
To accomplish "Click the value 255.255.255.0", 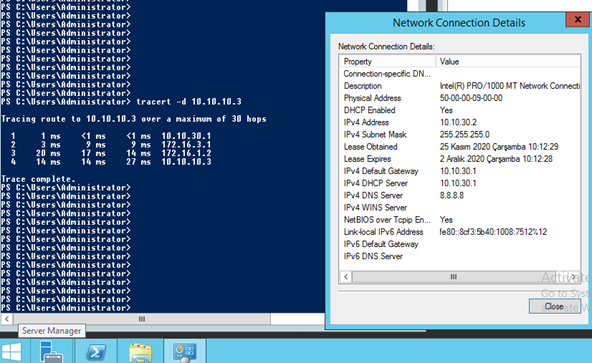I will pyautogui.click(x=464, y=134).
